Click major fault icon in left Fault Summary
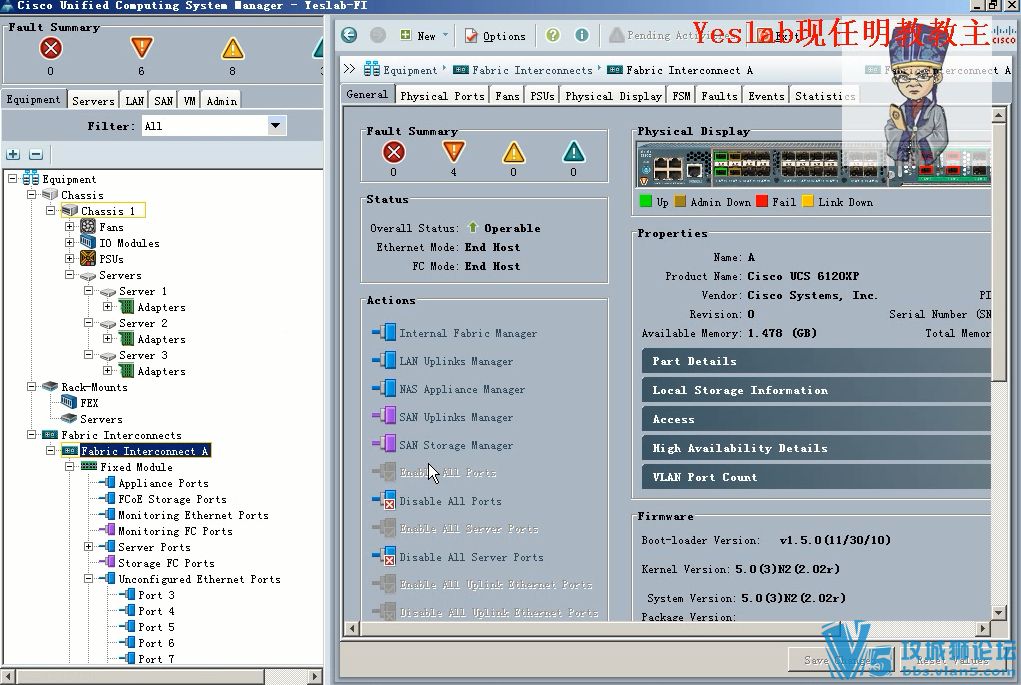Image resolution: width=1021 pixels, height=685 pixels. click(x=141, y=48)
